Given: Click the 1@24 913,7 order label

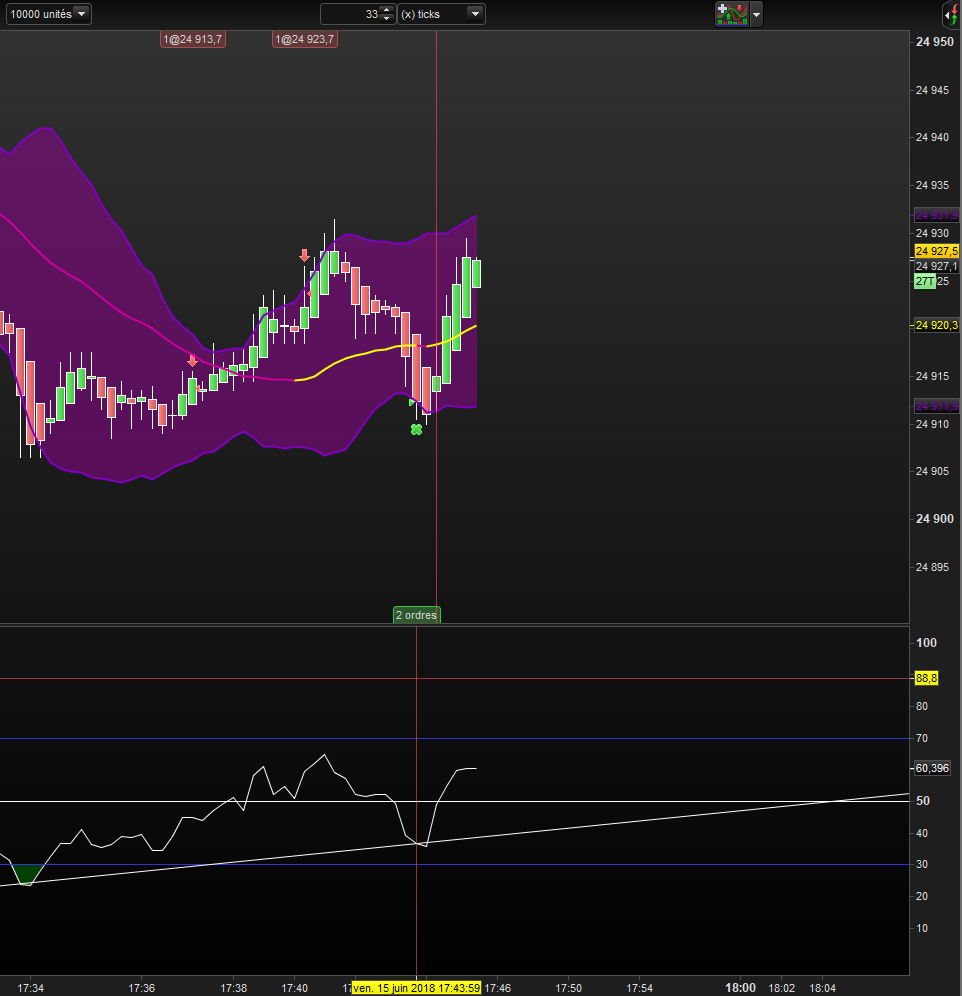Looking at the screenshot, I should click(x=193, y=39).
